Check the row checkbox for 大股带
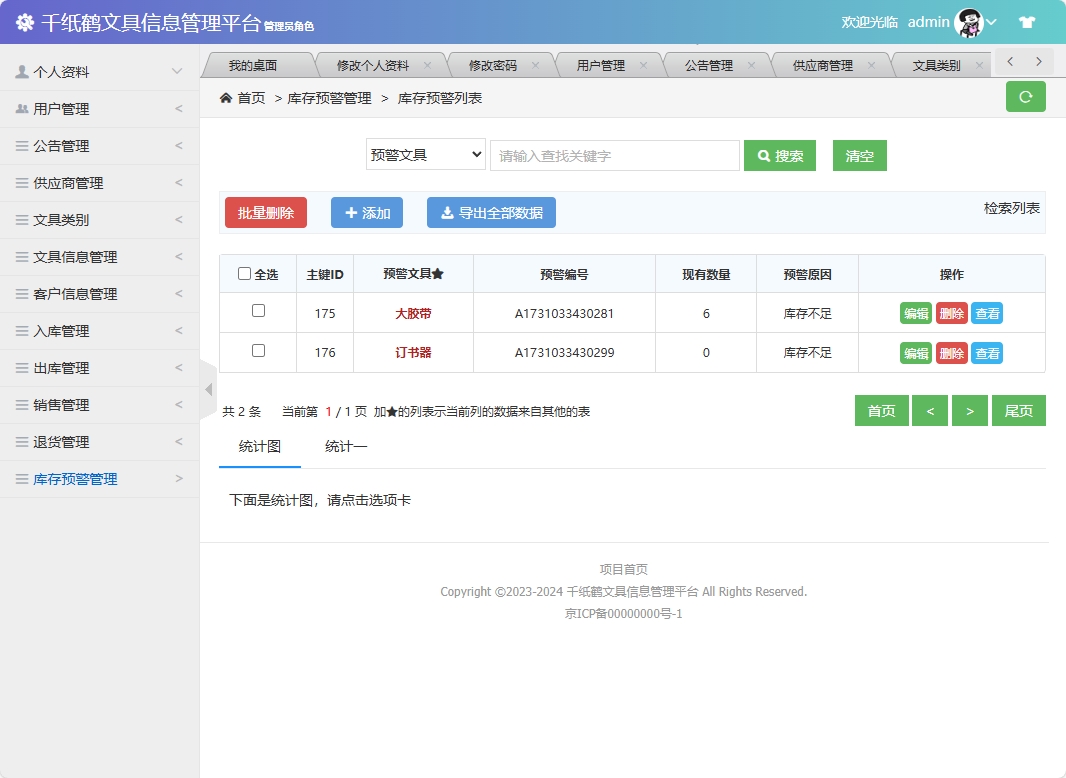The image size is (1066, 778). coord(257,312)
